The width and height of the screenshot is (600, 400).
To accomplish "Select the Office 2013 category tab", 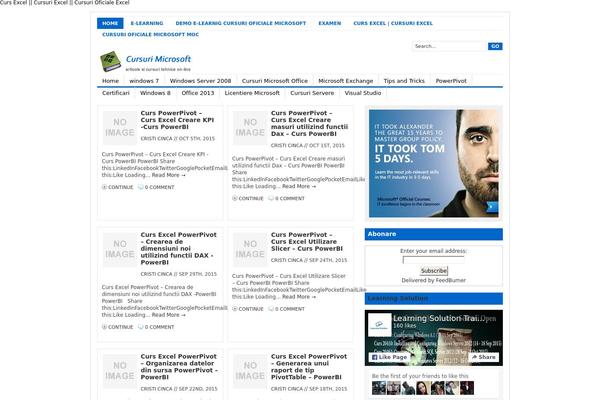I will coord(198,93).
